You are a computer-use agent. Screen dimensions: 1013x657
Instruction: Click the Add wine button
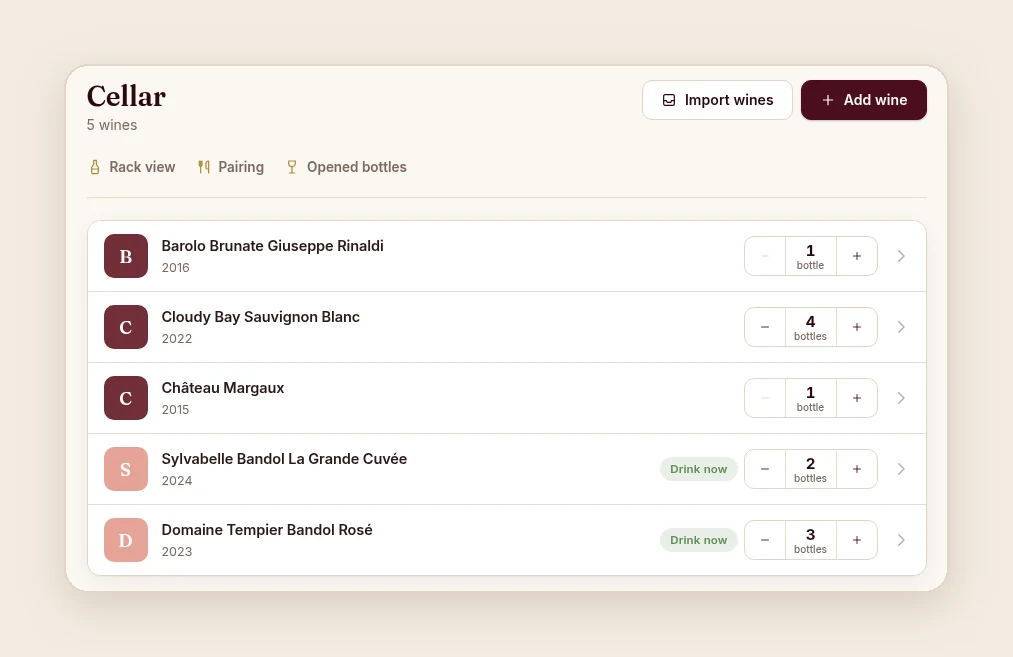pyautogui.click(x=864, y=100)
